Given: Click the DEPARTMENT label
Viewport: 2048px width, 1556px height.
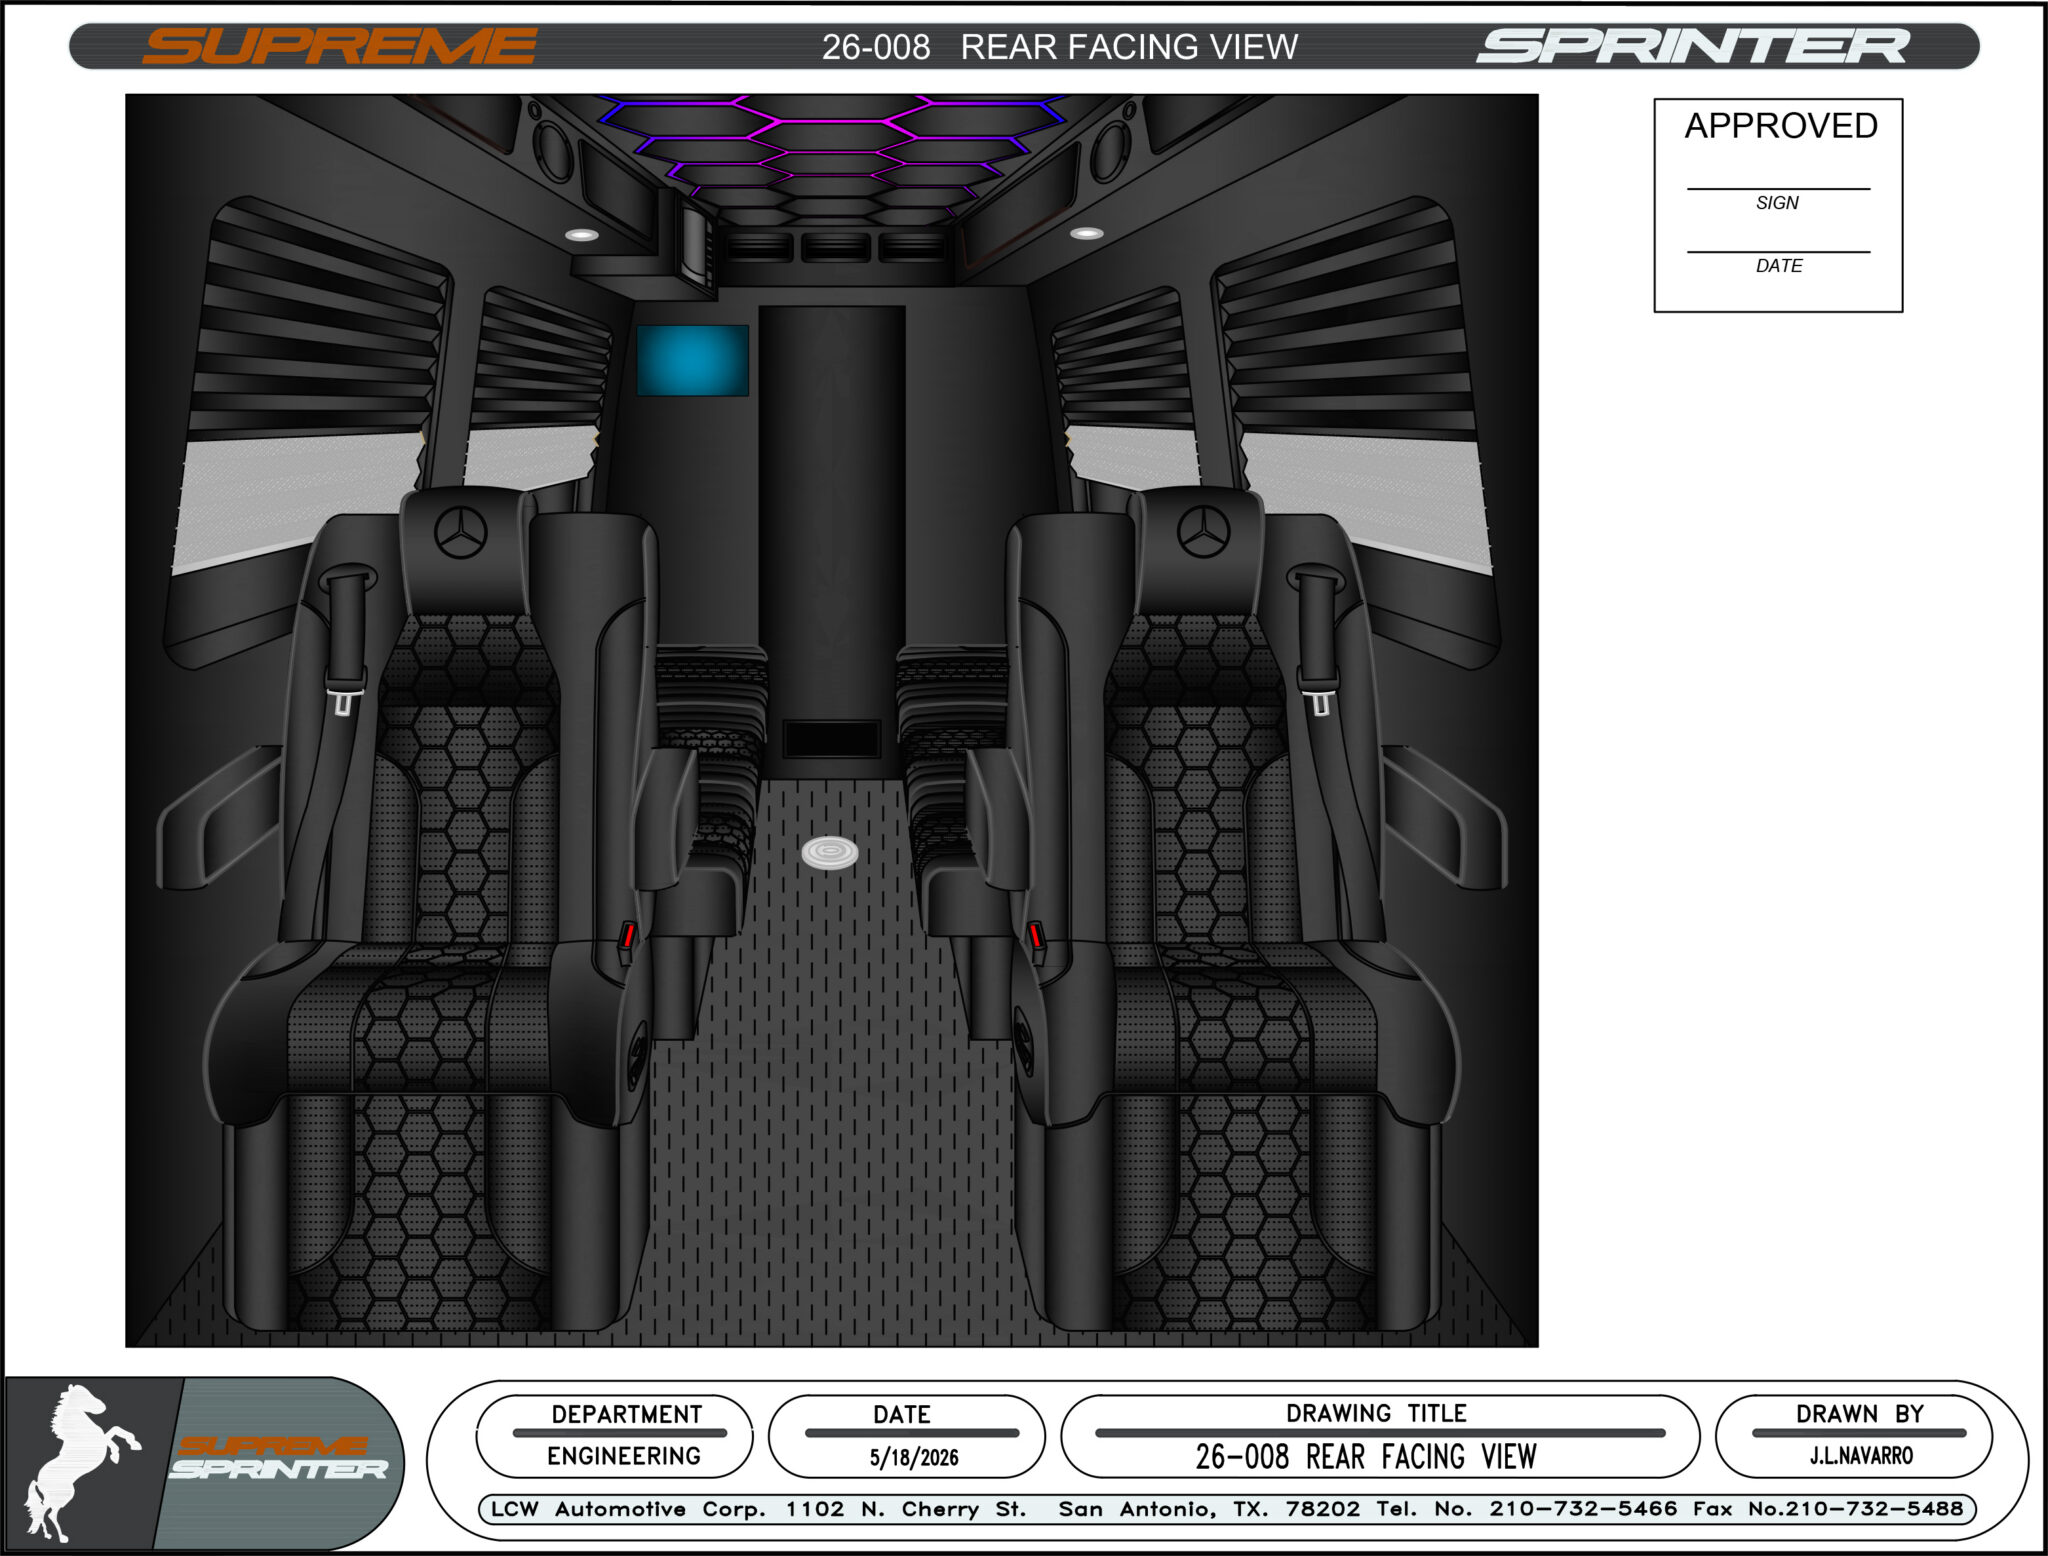Looking at the screenshot, I should (627, 1414).
